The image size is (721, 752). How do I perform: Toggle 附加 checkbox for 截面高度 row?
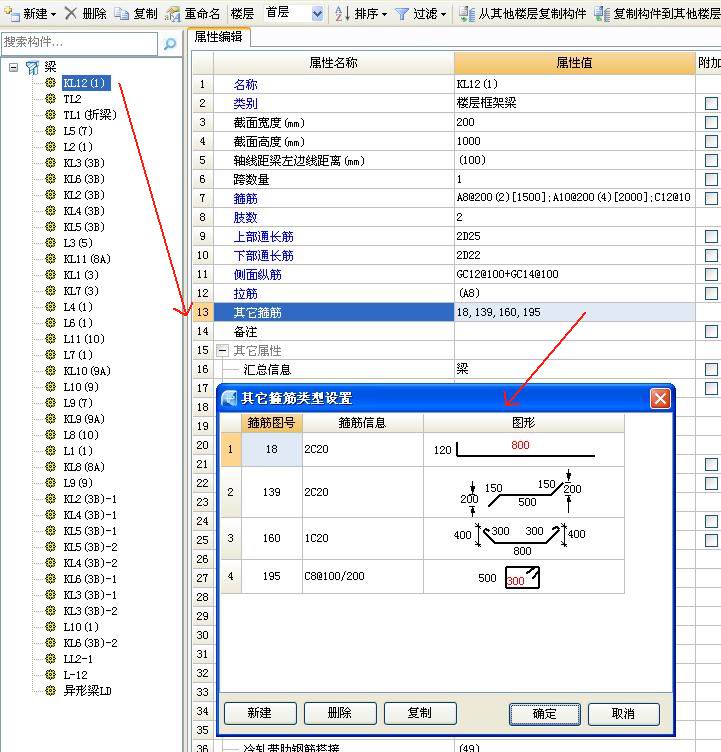point(711,141)
